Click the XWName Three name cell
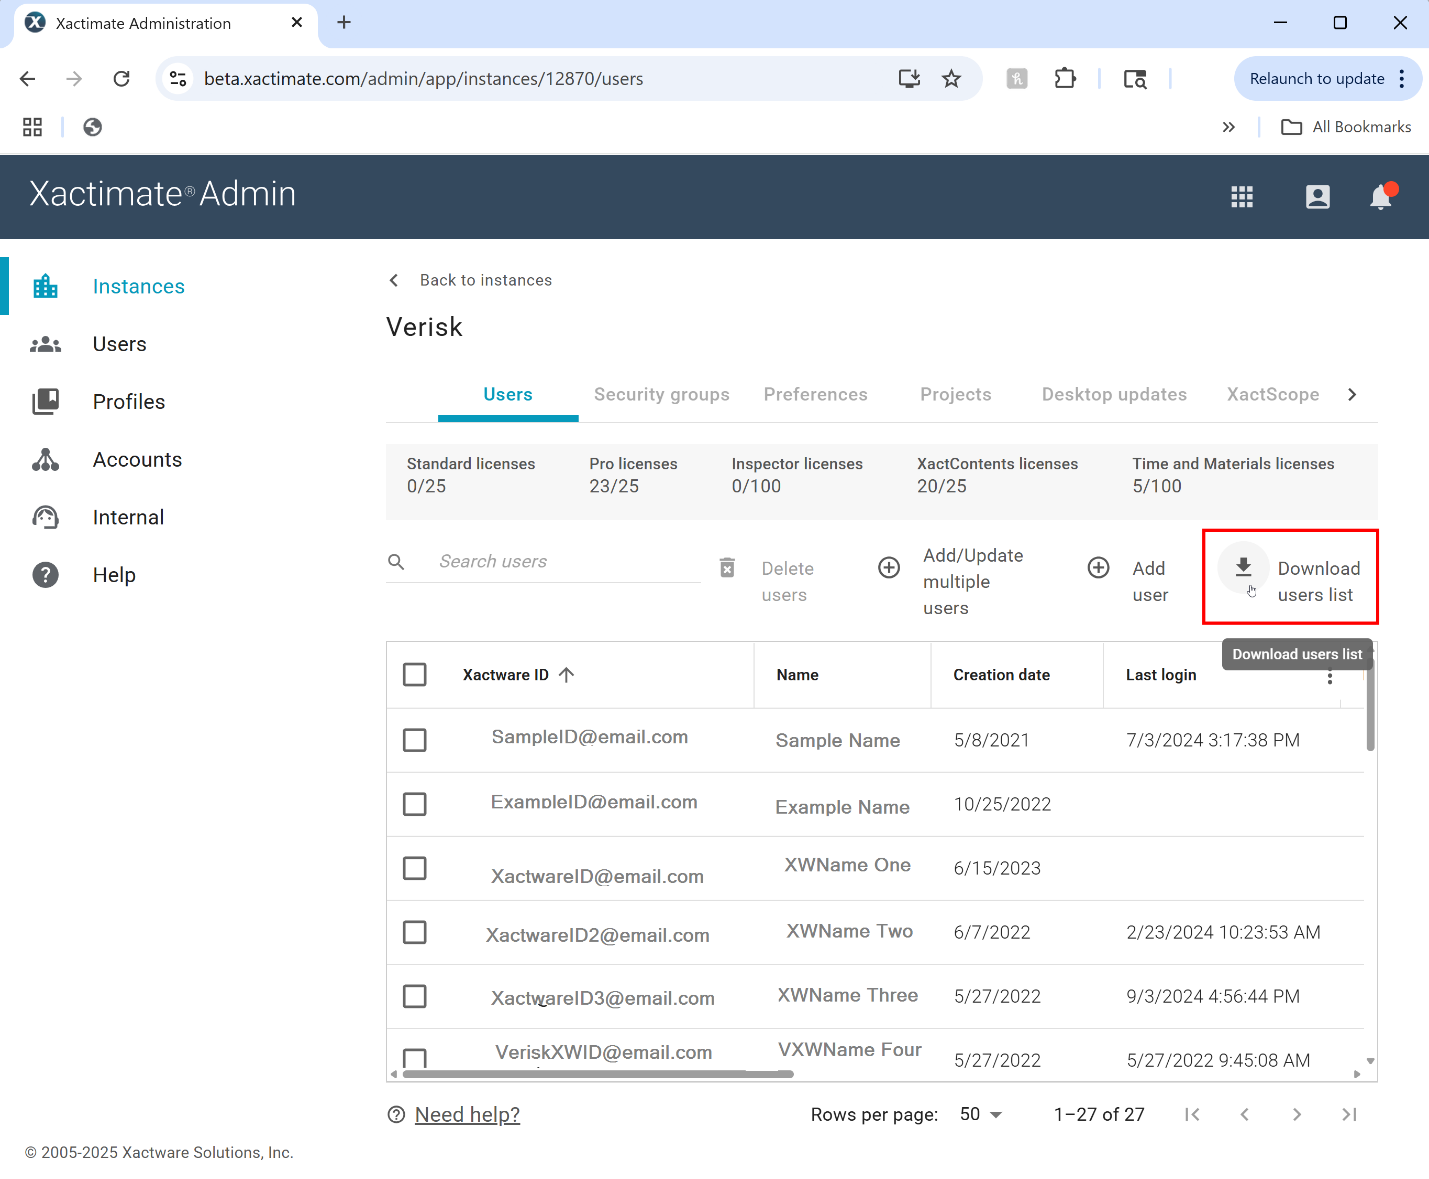Screen dimensions: 1429x1179 point(848,995)
